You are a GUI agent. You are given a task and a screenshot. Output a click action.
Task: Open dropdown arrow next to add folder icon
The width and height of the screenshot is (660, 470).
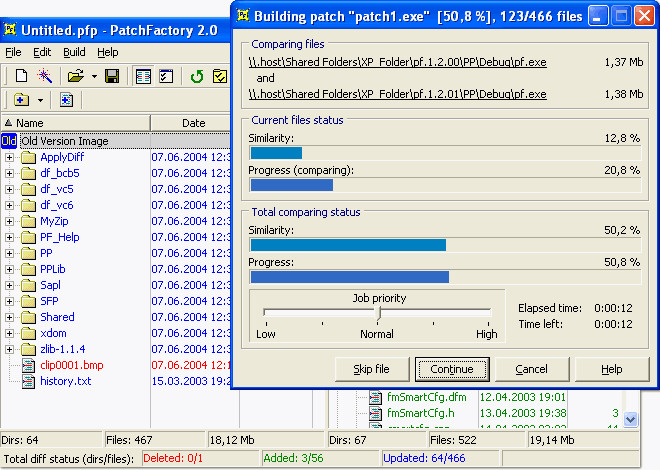point(40,100)
